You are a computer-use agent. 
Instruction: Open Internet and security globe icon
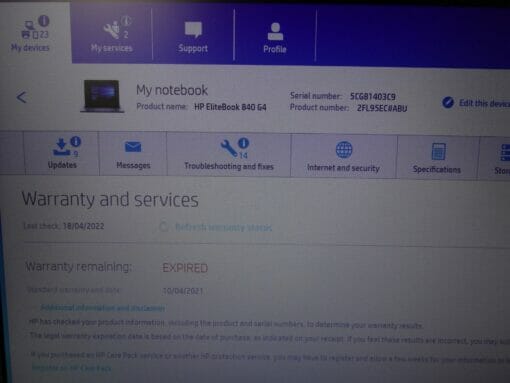coord(344,150)
